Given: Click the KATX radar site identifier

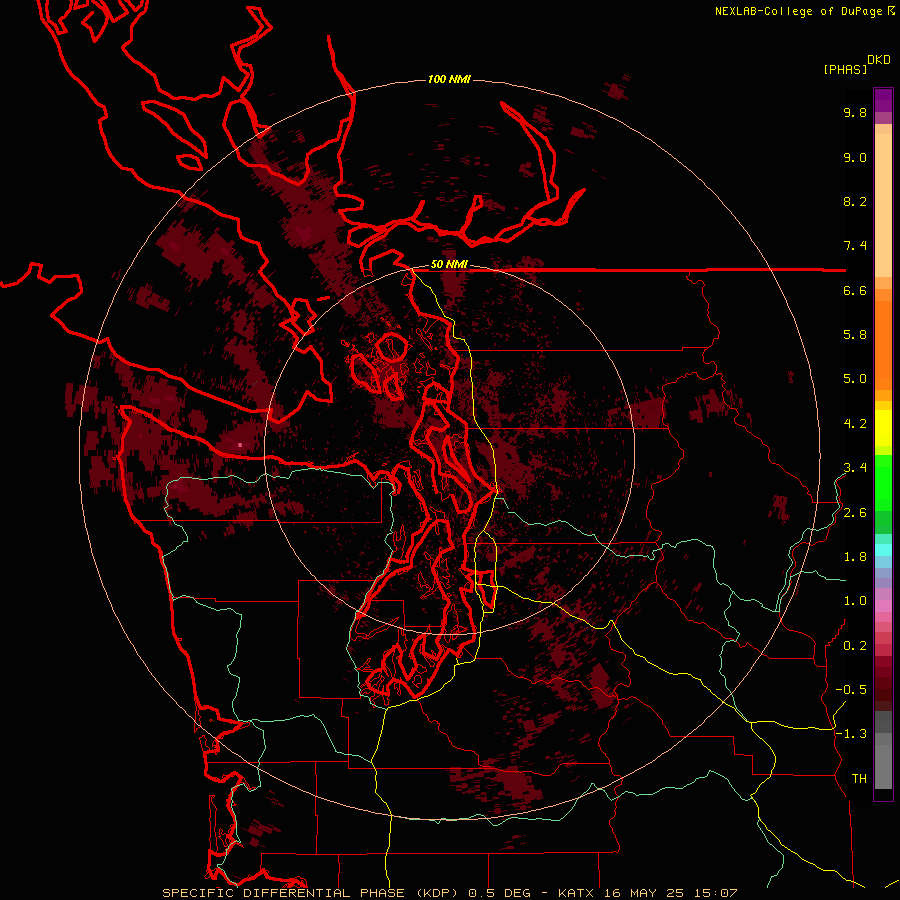Looking at the screenshot, I should coord(576,893).
